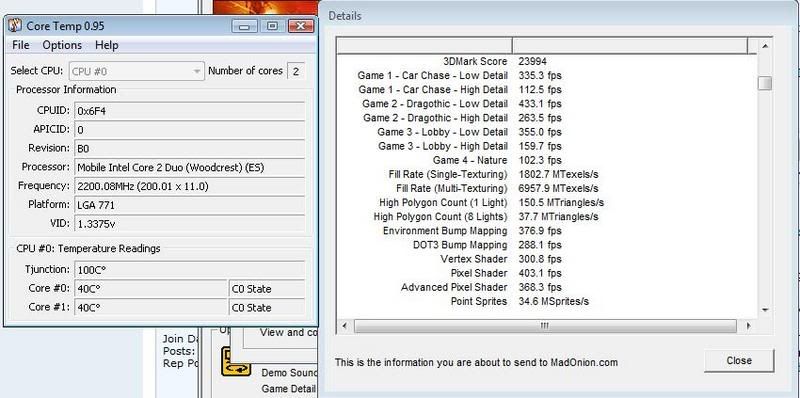Click the second column header in Details list
Screen dimensions: 800x398
pos(630,45)
